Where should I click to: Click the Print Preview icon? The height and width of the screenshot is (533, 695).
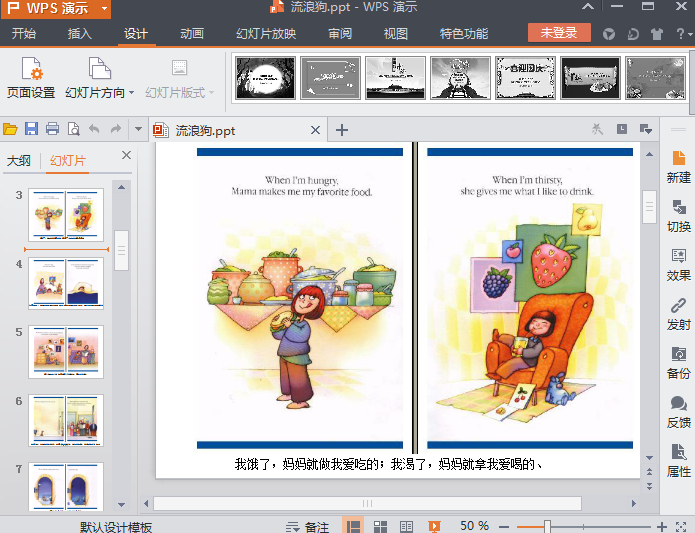tap(73, 129)
